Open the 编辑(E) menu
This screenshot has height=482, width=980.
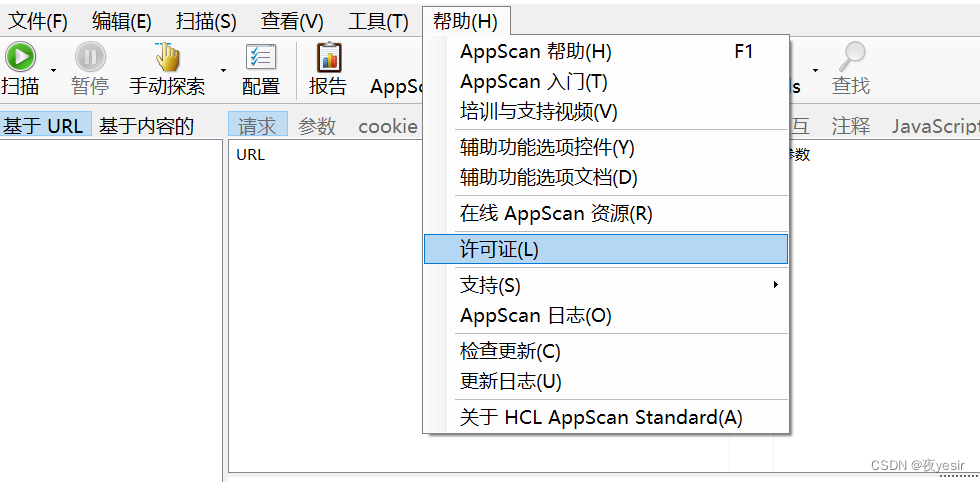pyautogui.click(x=122, y=22)
